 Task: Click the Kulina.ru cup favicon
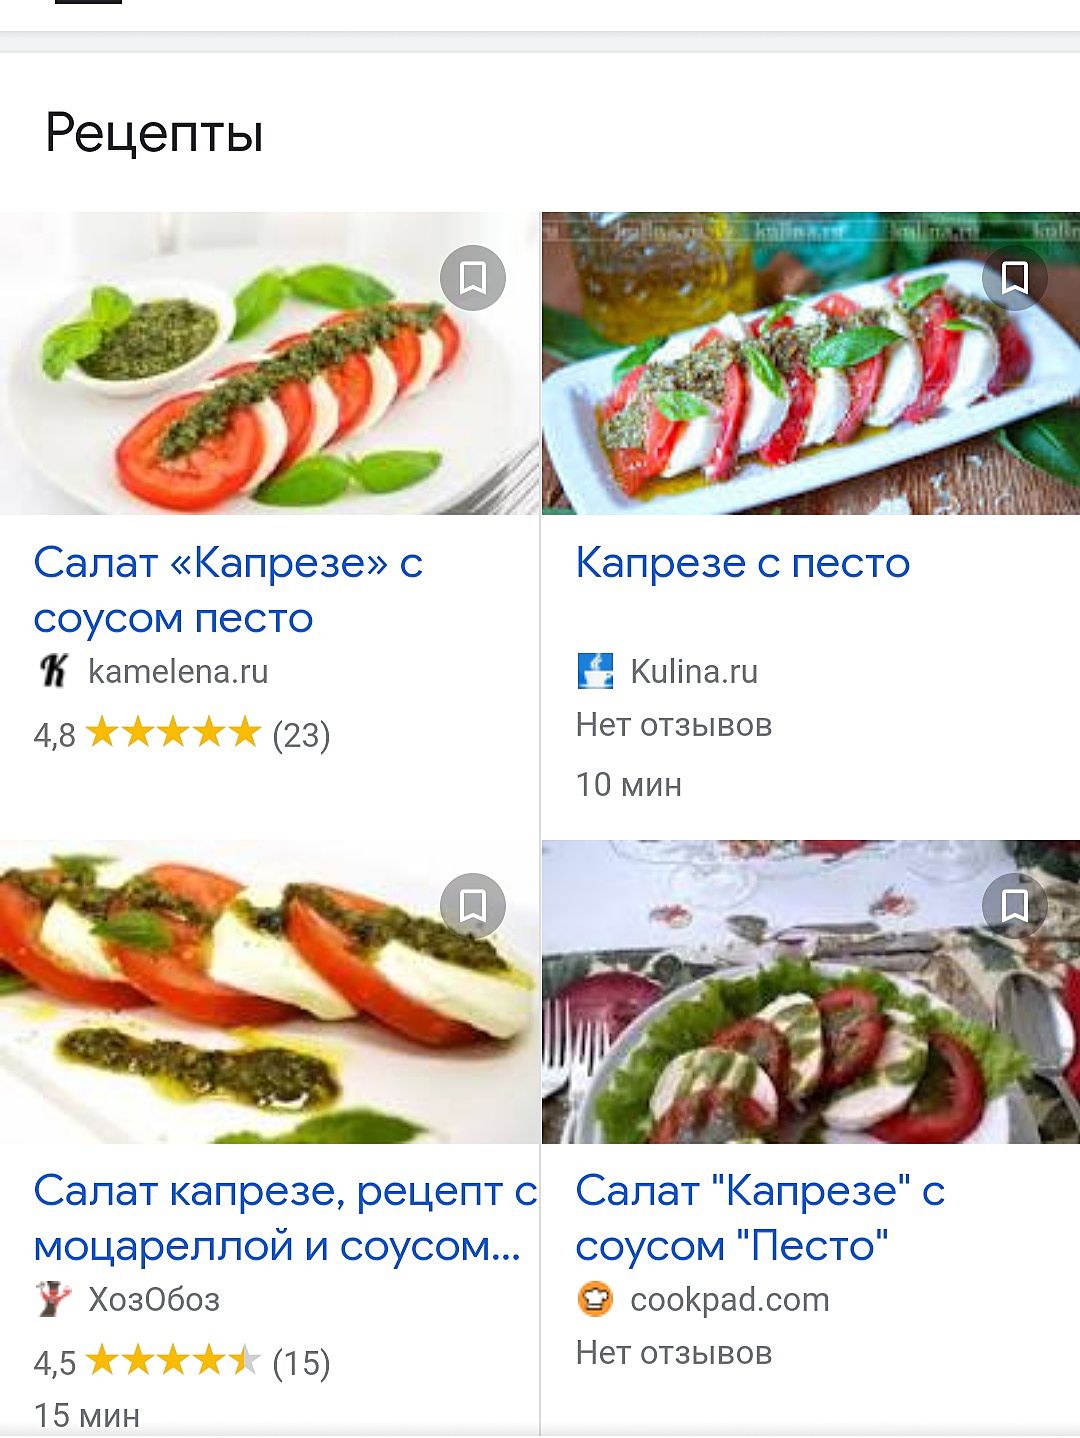(596, 671)
